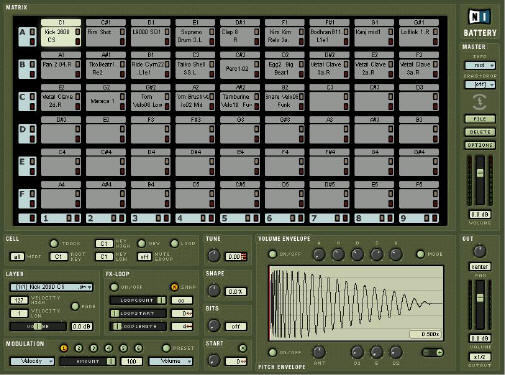Select modulation slot 6
The image size is (505, 375).
[x=139, y=348]
